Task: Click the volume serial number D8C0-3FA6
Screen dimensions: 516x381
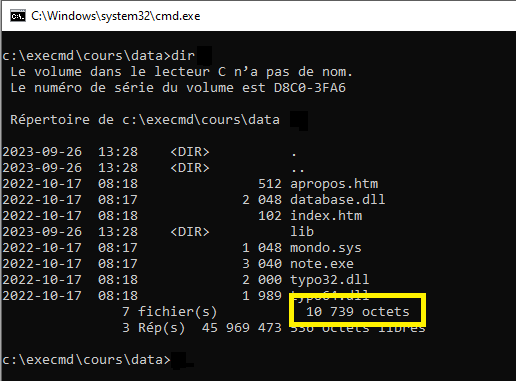Action: [310, 88]
